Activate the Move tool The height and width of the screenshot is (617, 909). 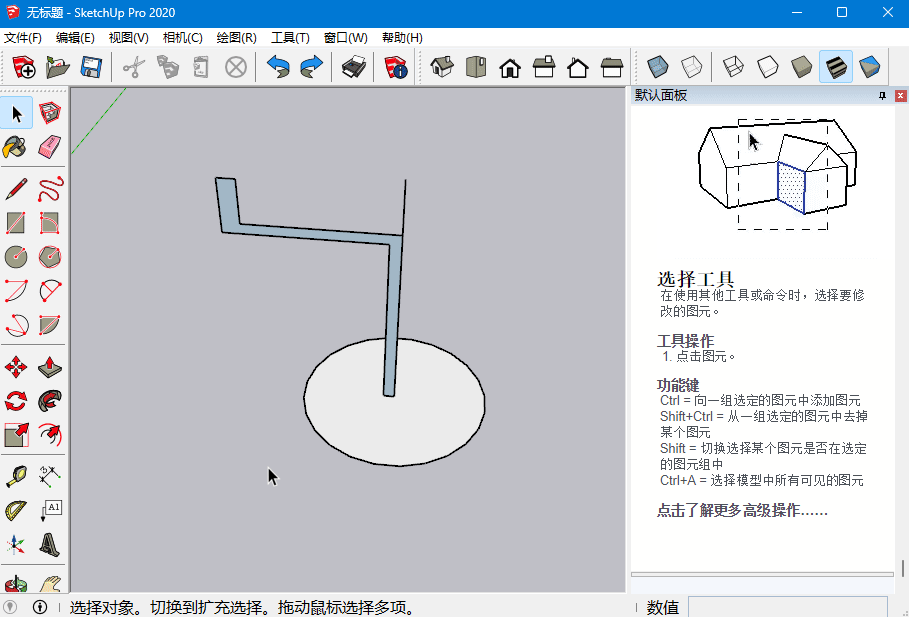click(15, 367)
